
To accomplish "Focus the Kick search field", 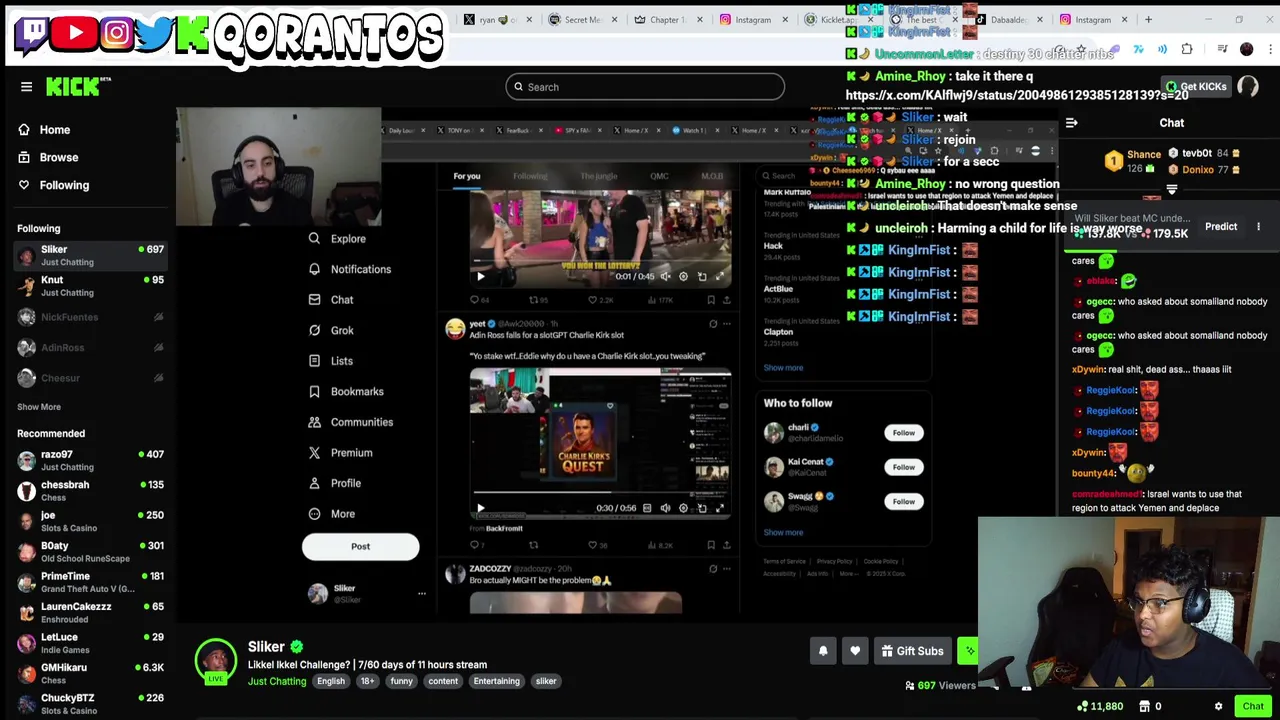I will (645, 87).
